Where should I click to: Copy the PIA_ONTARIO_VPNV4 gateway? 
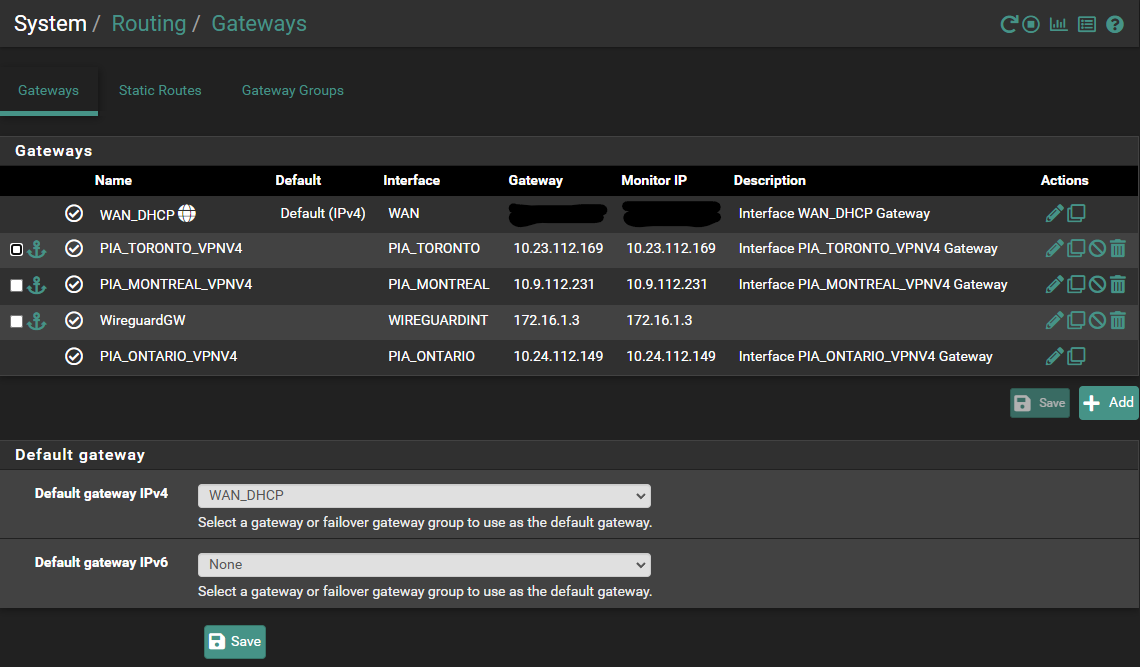[1076, 356]
